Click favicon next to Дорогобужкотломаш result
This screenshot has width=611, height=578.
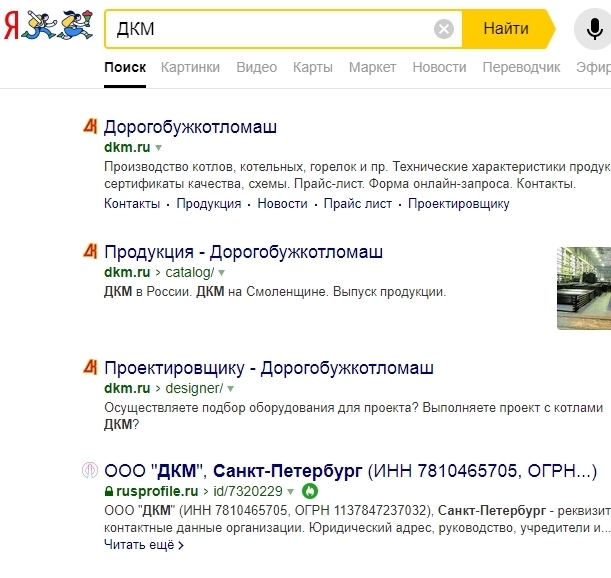click(x=90, y=127)
